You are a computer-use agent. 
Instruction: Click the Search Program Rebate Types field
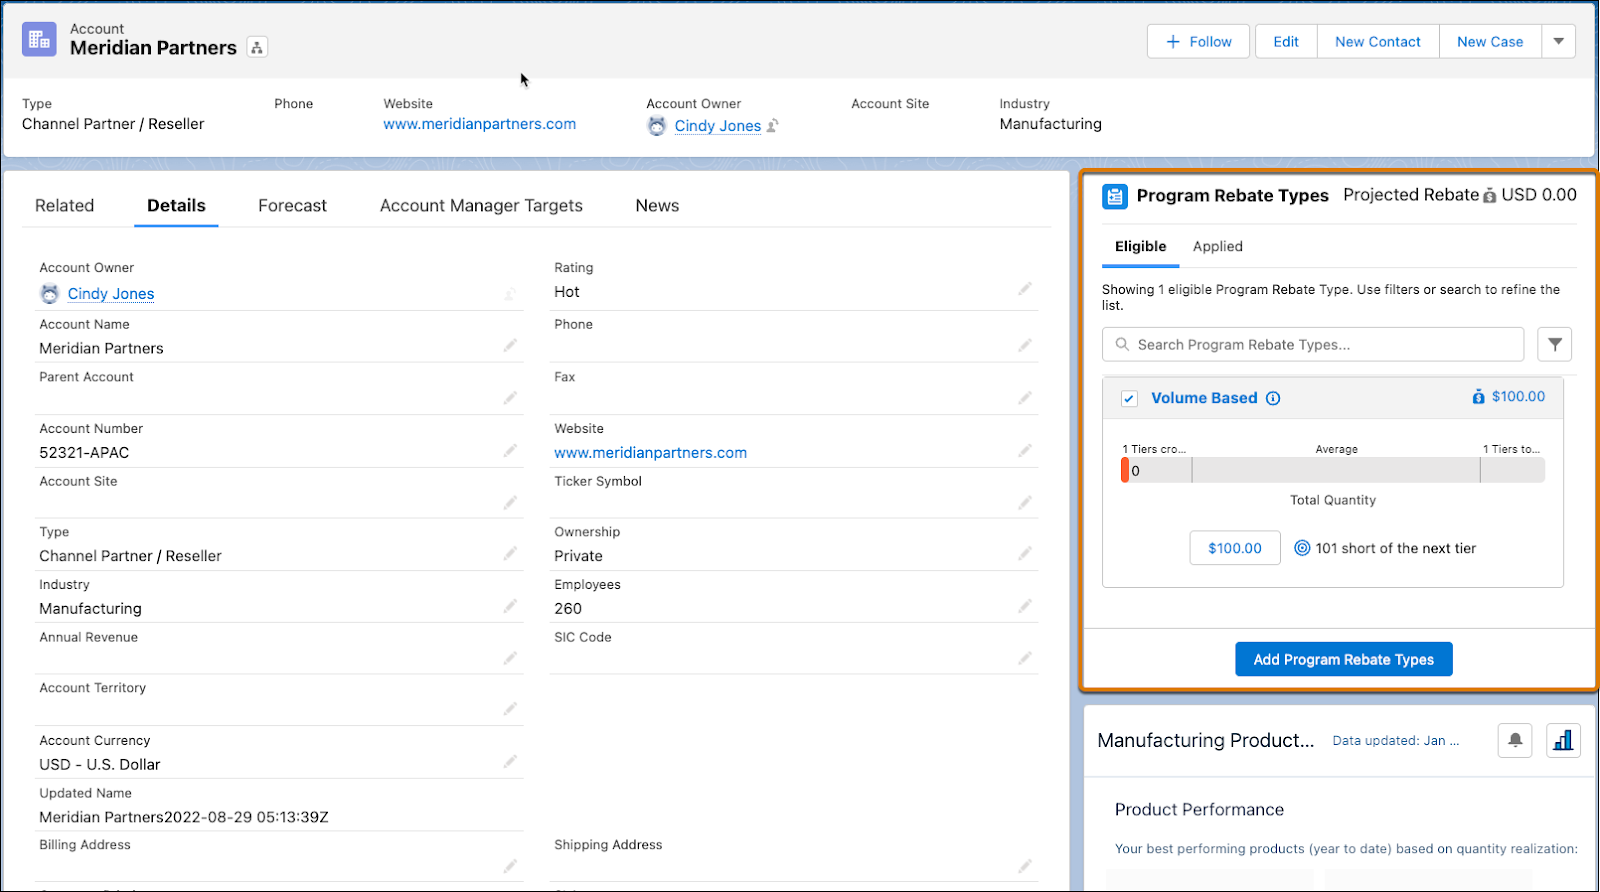(1313, 344)
